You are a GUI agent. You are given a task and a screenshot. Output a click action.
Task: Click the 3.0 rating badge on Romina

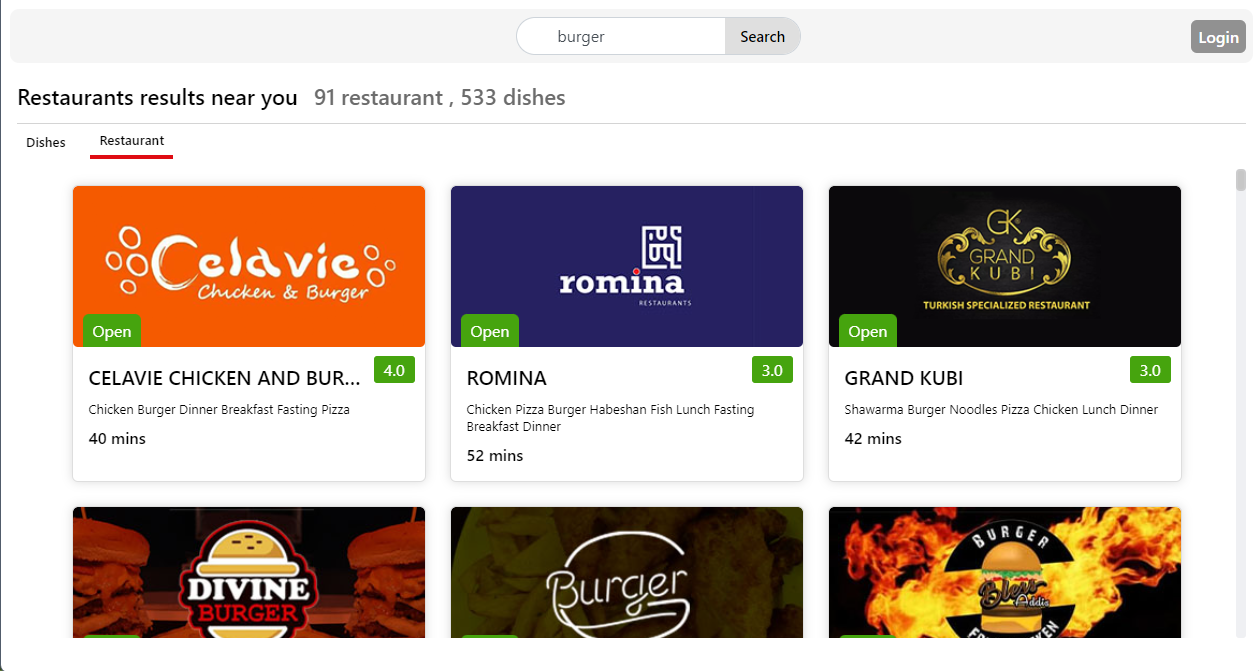pos(772,370)
